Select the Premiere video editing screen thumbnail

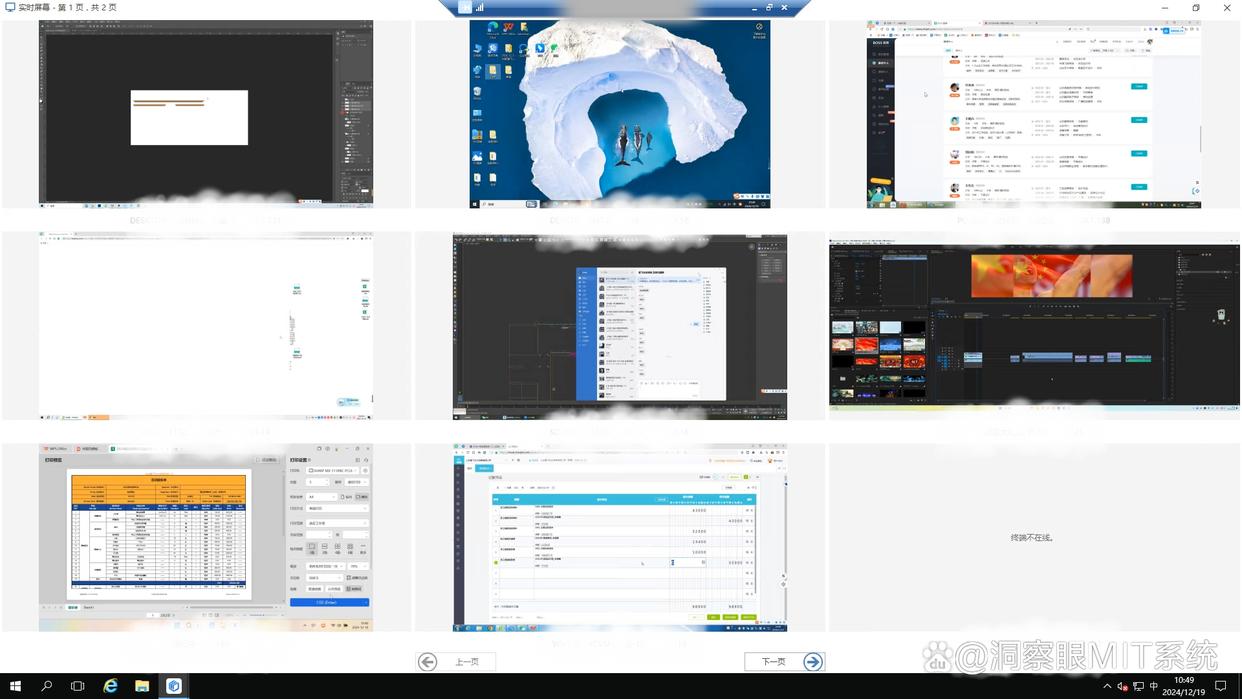[x=1034, y=325]
